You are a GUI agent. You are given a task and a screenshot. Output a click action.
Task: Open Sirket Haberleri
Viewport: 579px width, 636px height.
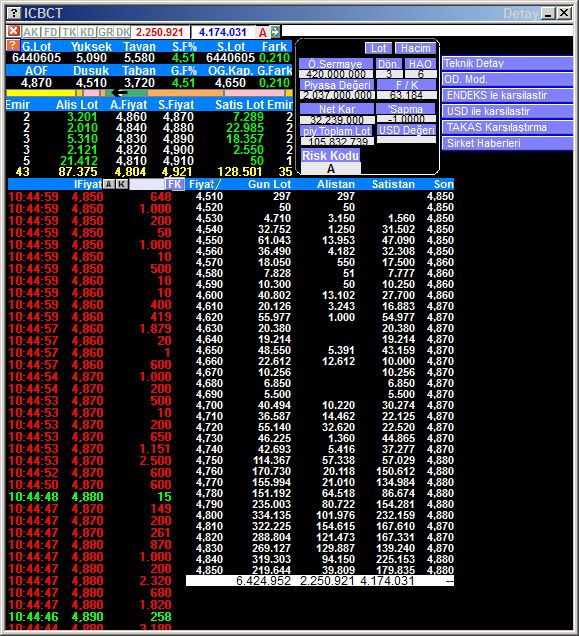[x=507, y=143]
